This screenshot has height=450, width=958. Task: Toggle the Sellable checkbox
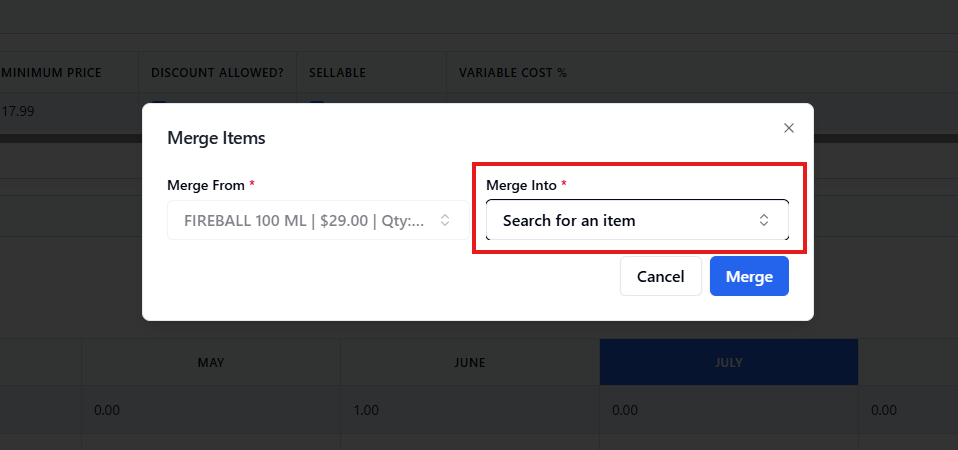coord(316,105)
